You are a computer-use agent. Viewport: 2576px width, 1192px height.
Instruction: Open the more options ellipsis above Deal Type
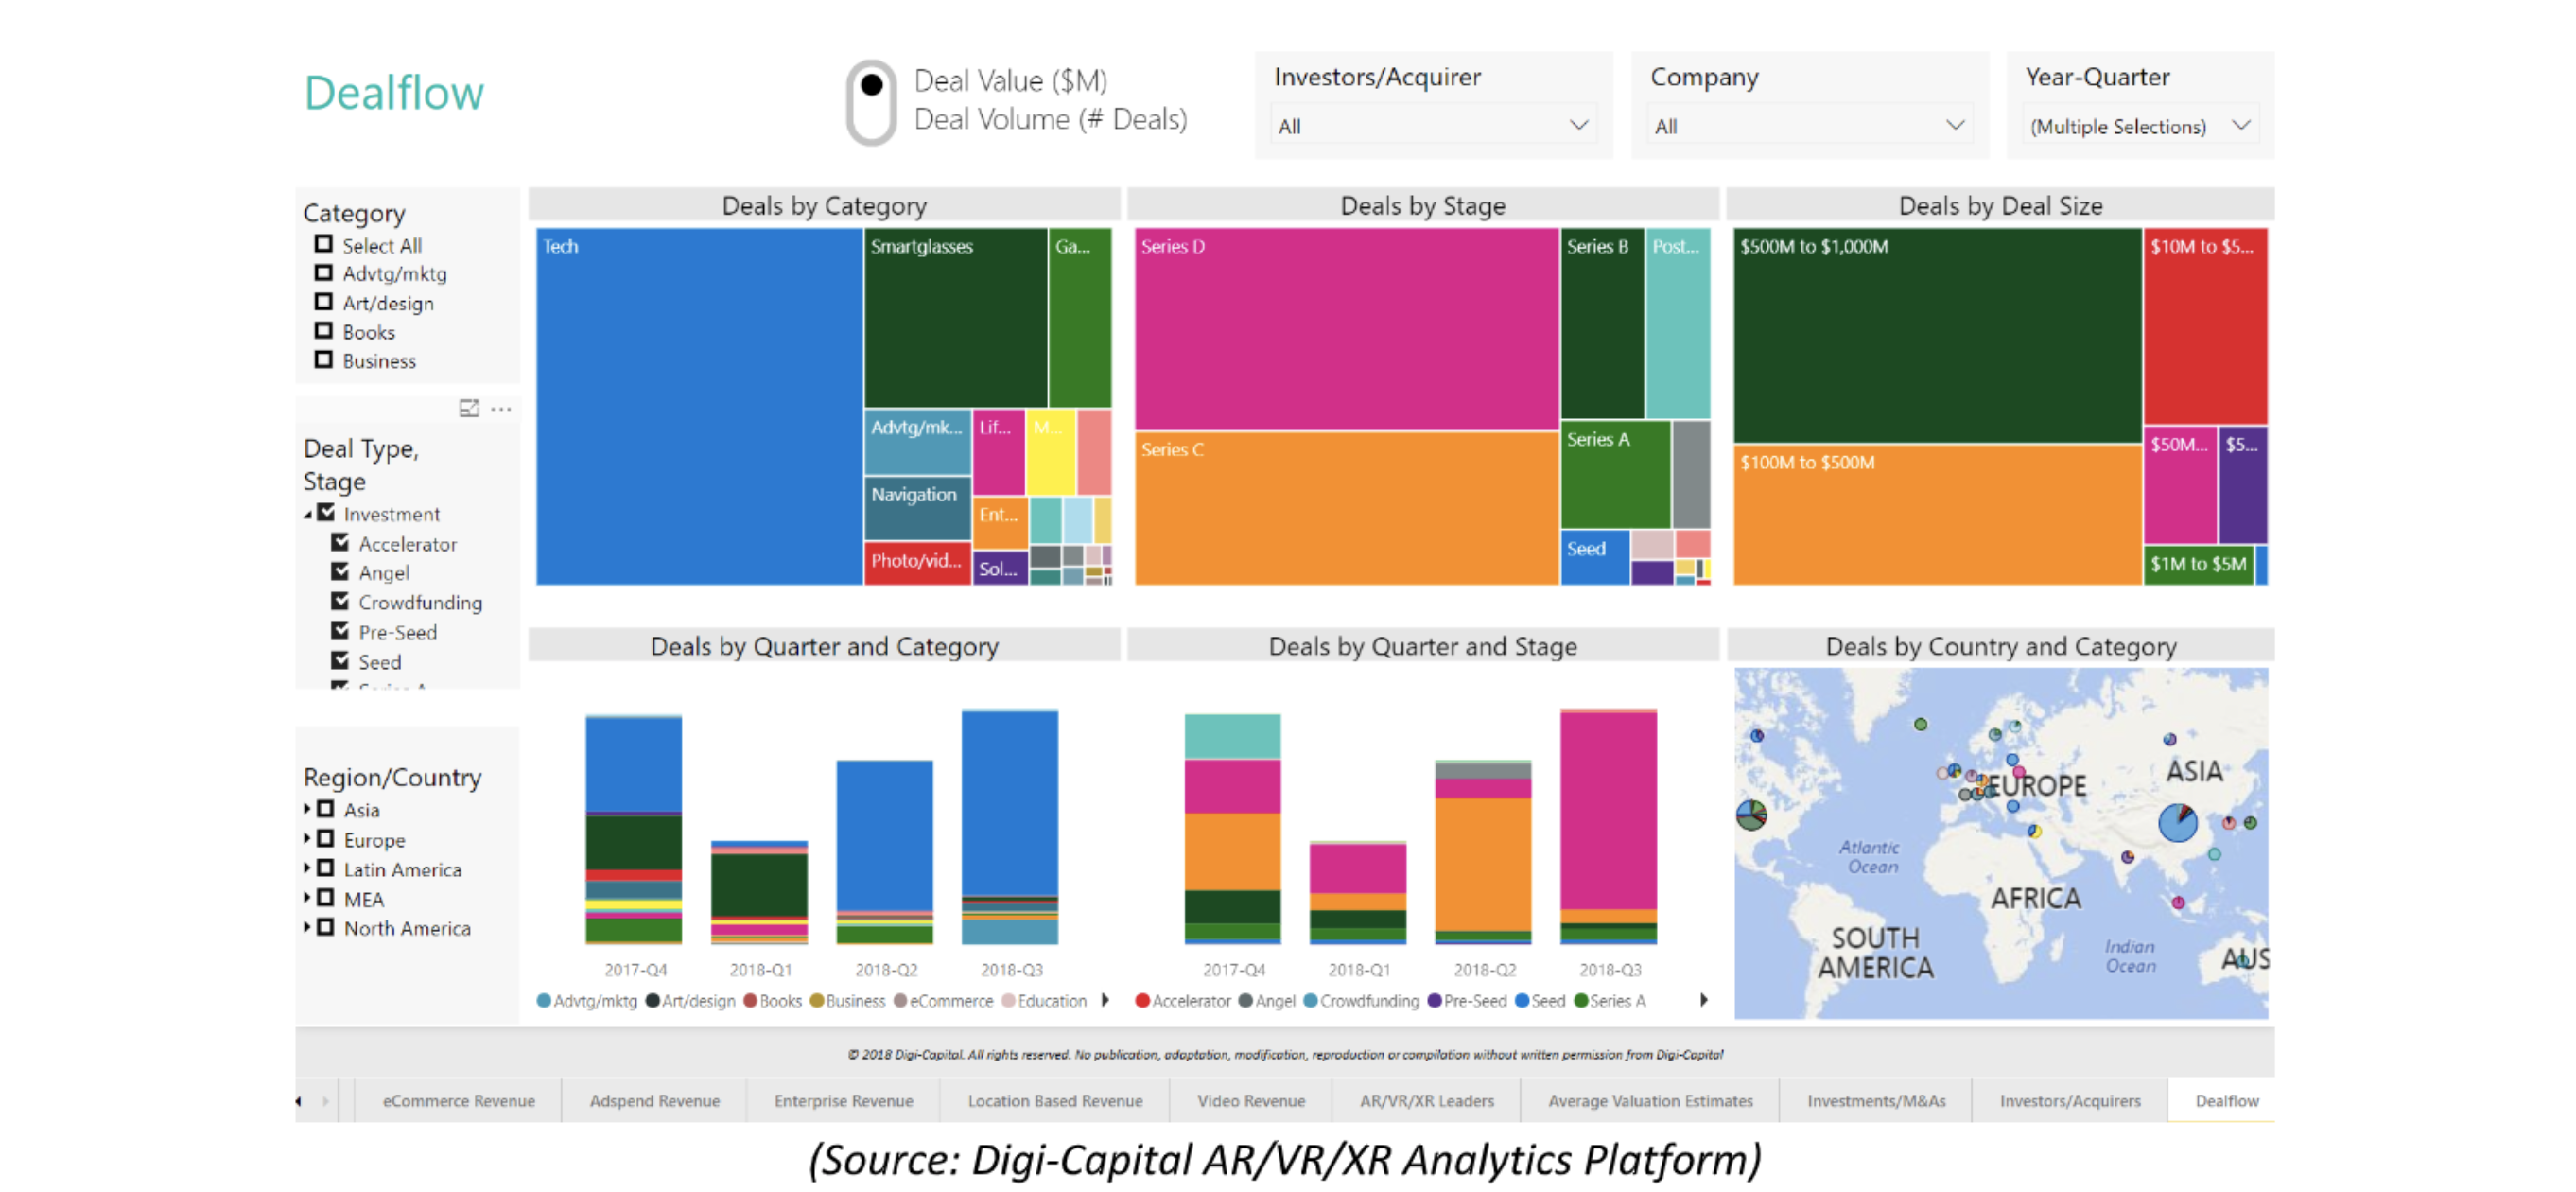point(501,408)
